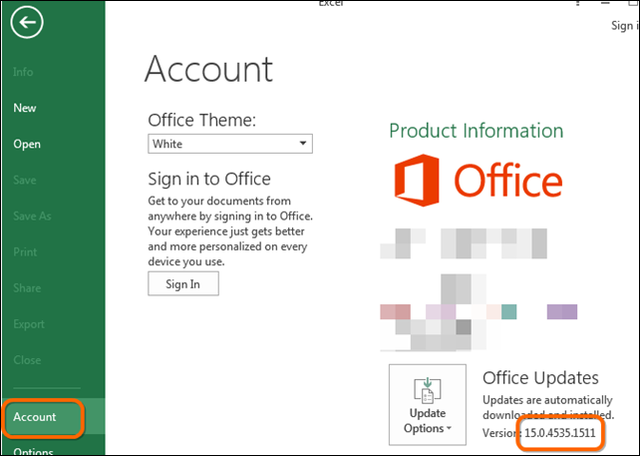640x456 pixels.
Task: Choose Open from the sidebar
Action: pyautogui.click(x=27, y=144)
